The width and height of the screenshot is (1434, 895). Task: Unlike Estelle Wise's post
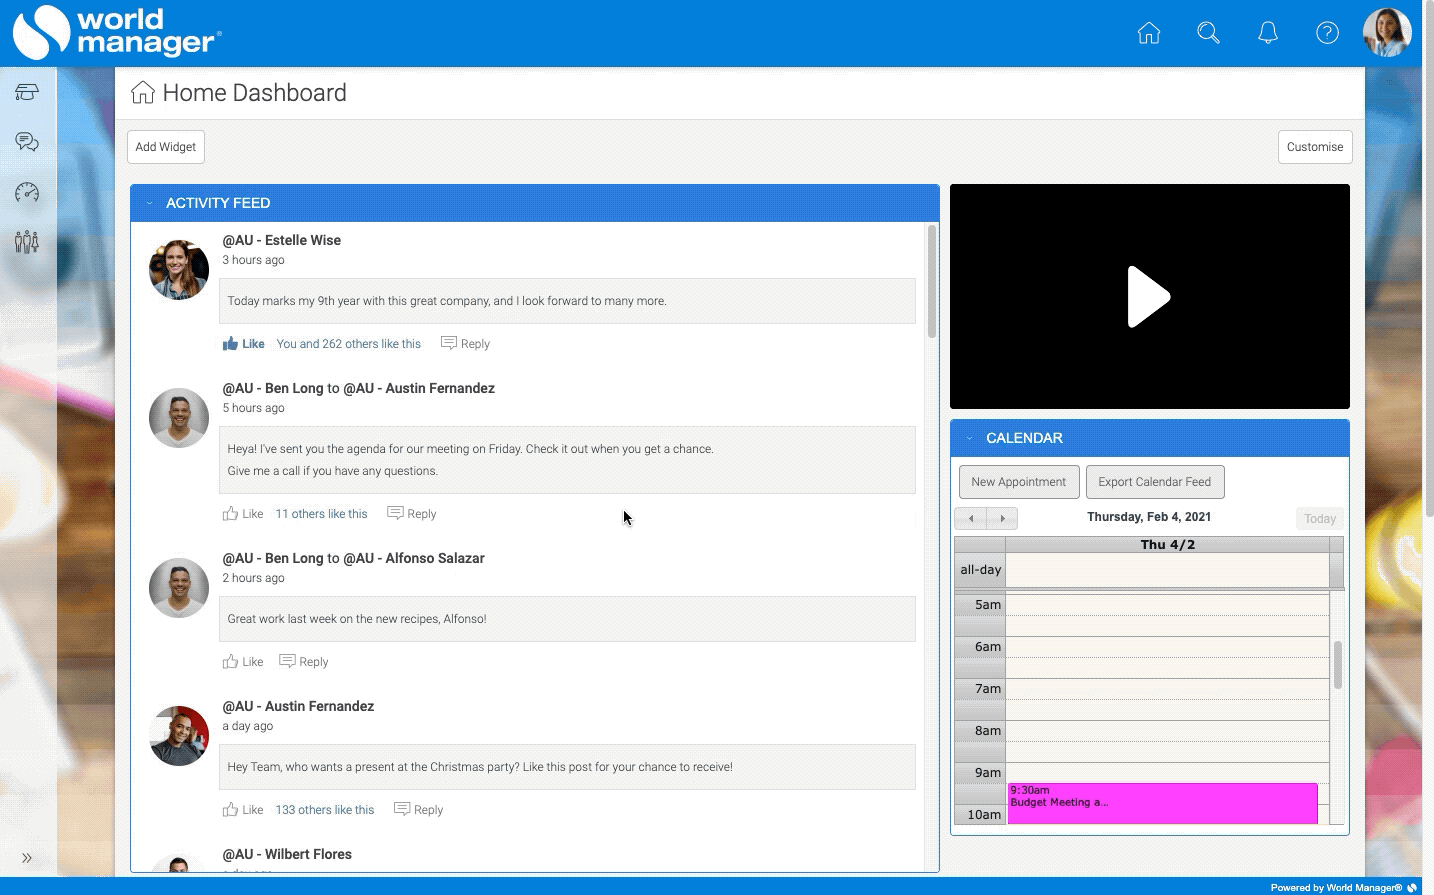coord(243,344)
